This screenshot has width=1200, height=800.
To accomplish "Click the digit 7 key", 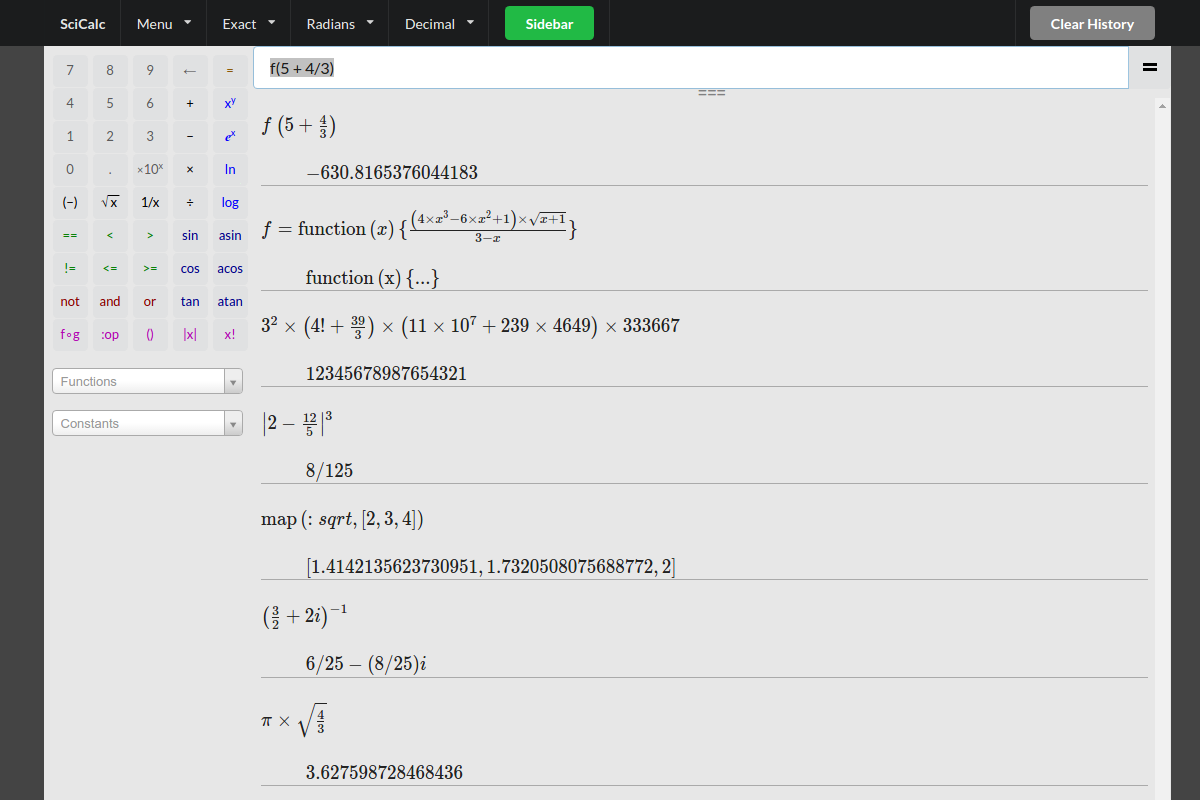I will click(x=70, y=71).
